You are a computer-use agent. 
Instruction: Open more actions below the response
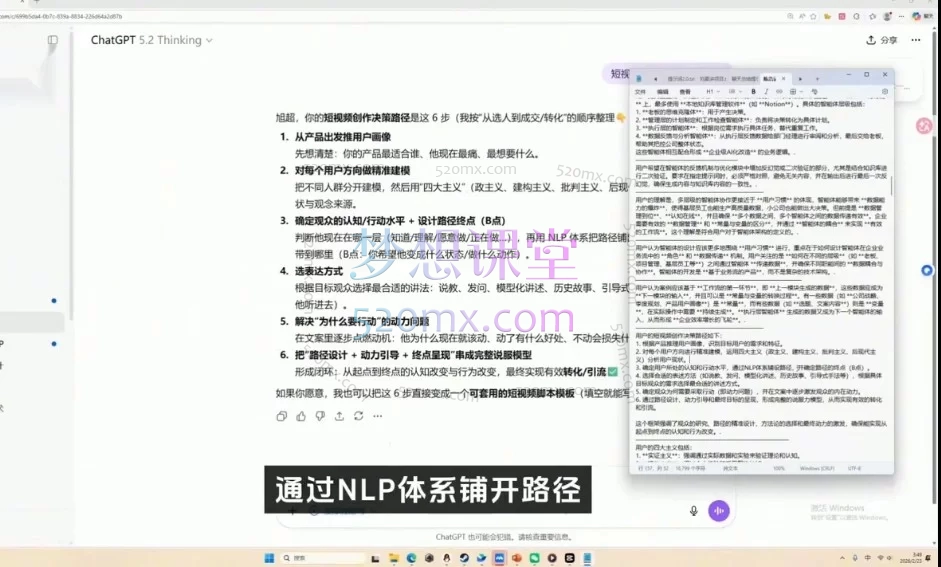[377, 416]
